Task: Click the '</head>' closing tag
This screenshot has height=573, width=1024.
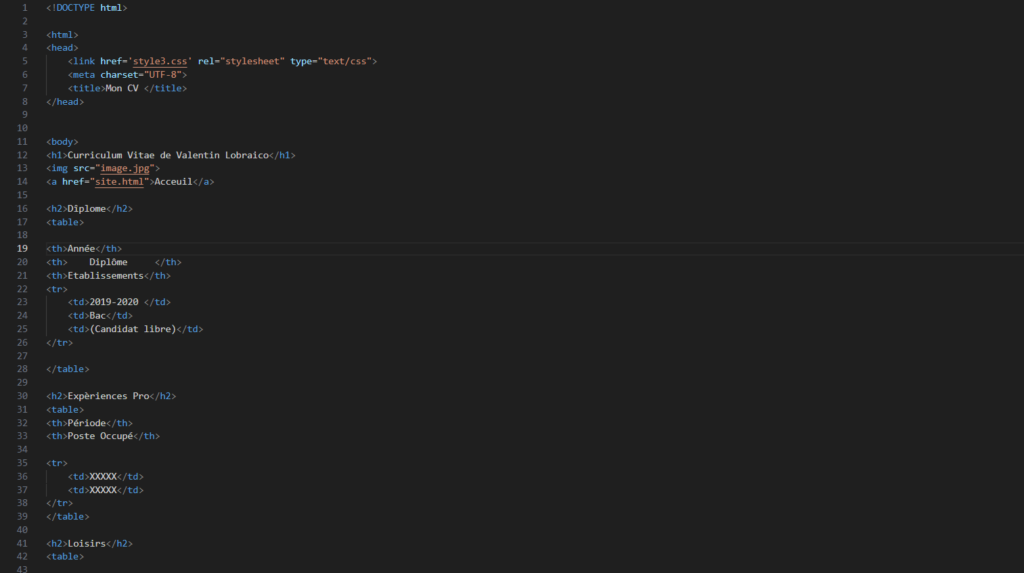Action: pos(65,102)
